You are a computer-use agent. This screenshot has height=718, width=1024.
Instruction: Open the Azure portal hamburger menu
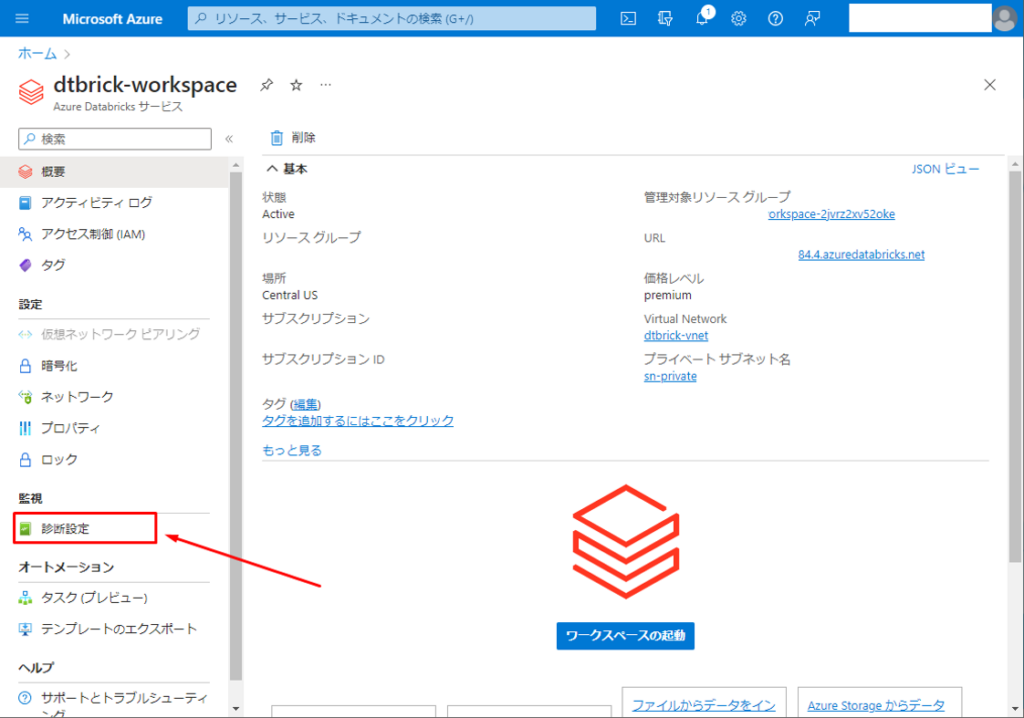coord(22,18)
